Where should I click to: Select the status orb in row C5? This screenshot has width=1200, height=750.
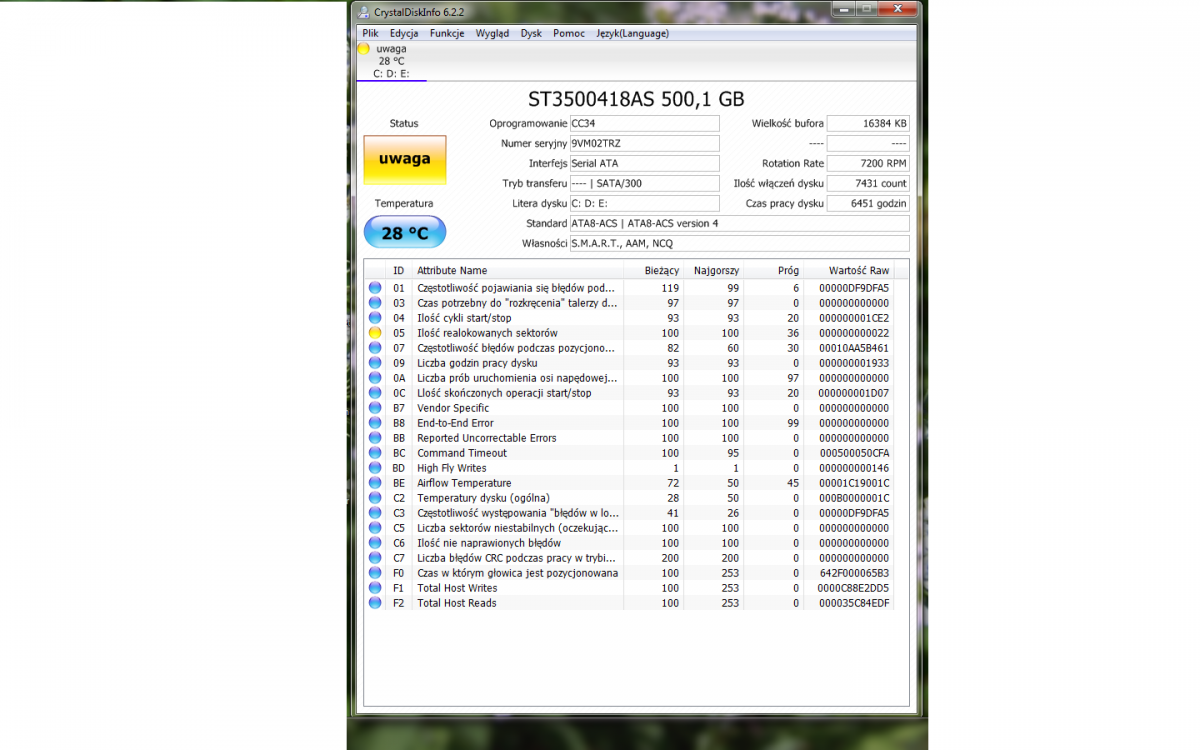(375, 528)
